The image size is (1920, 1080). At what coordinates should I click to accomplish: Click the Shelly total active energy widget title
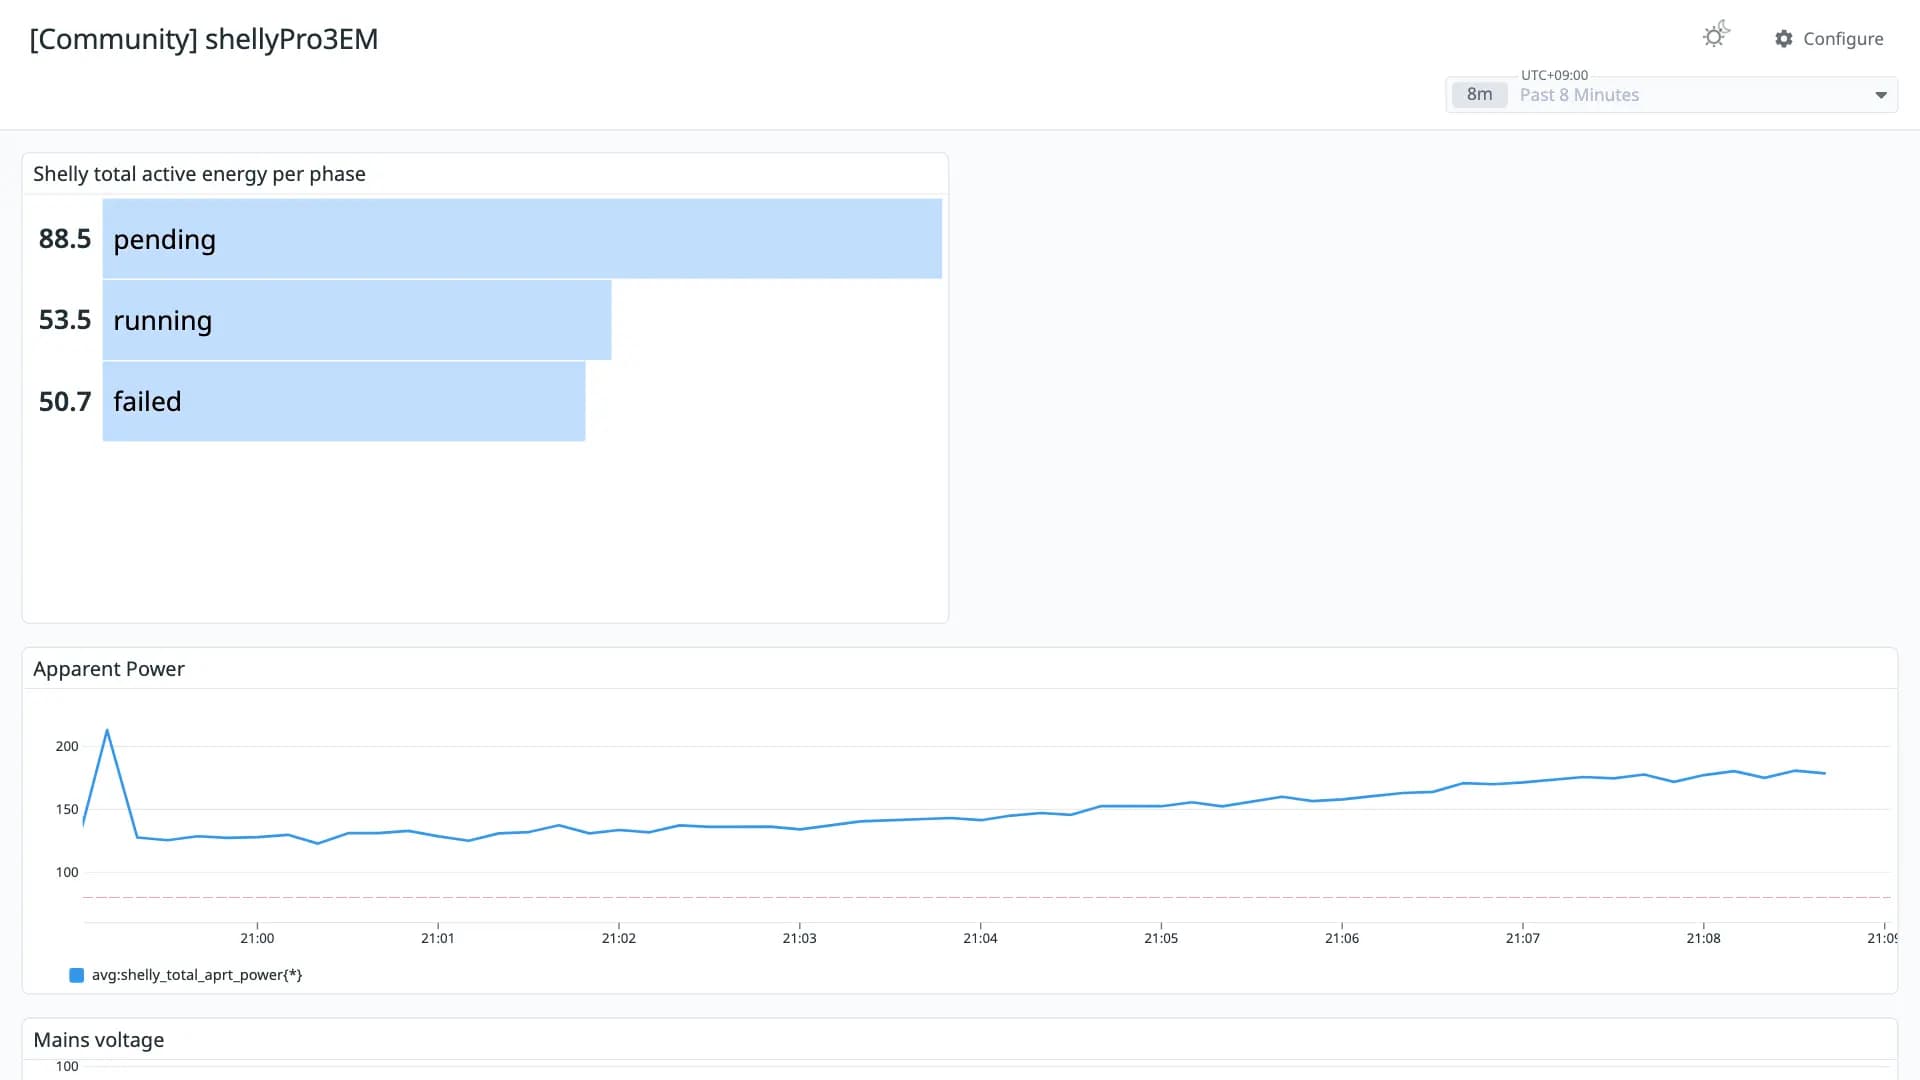[199, 174]
